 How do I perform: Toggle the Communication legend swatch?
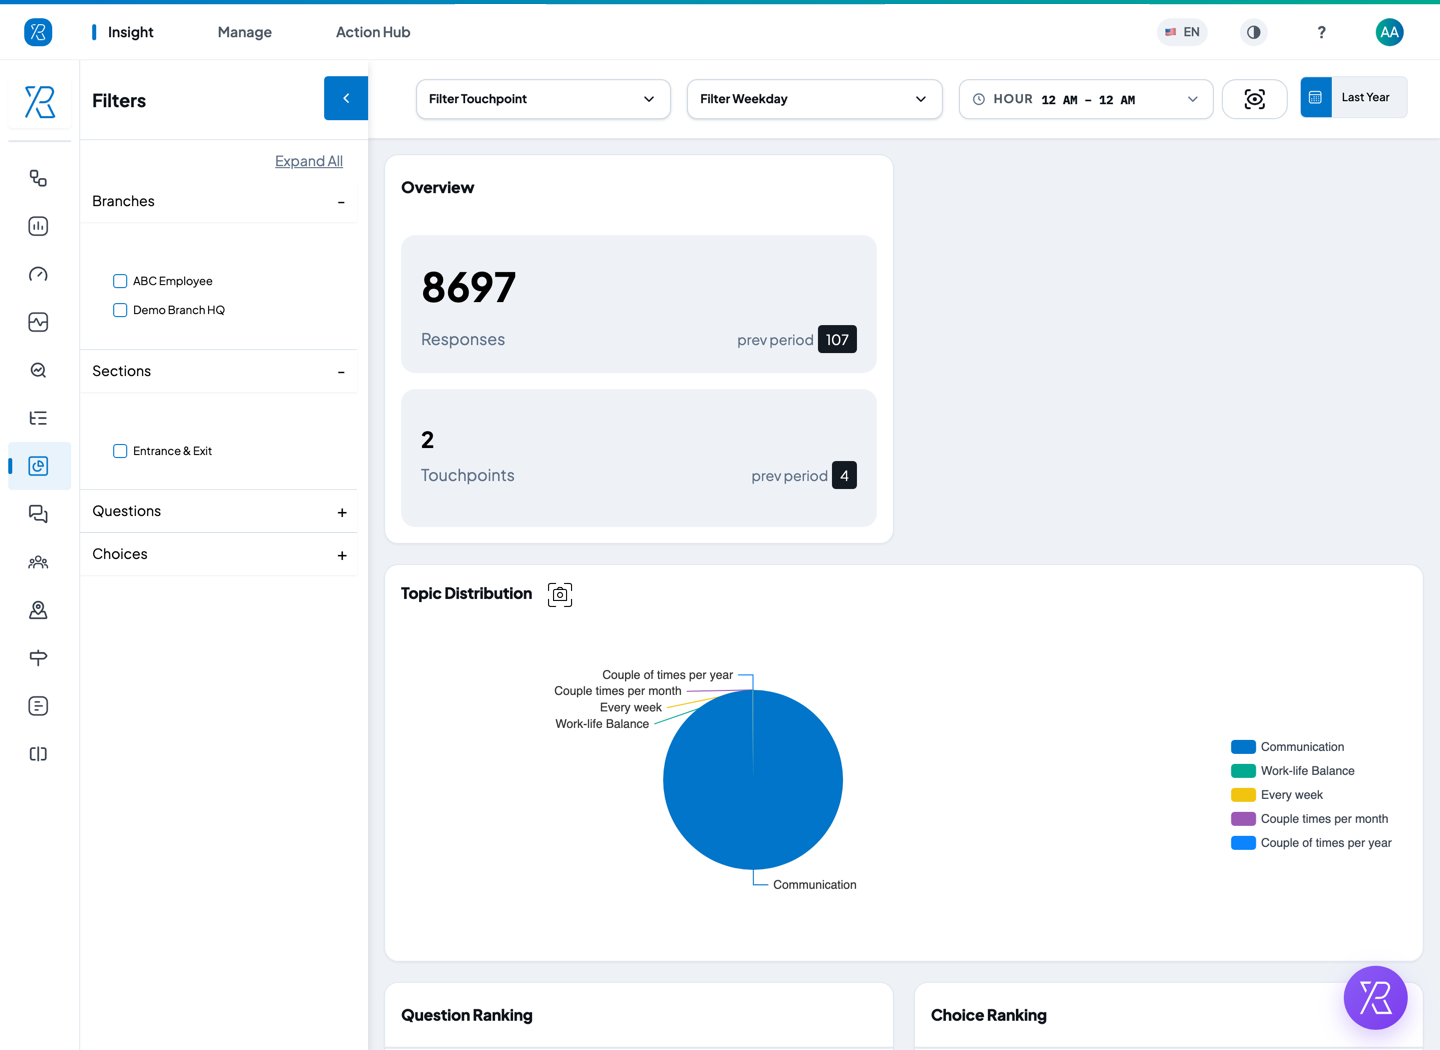point(1243,747)
